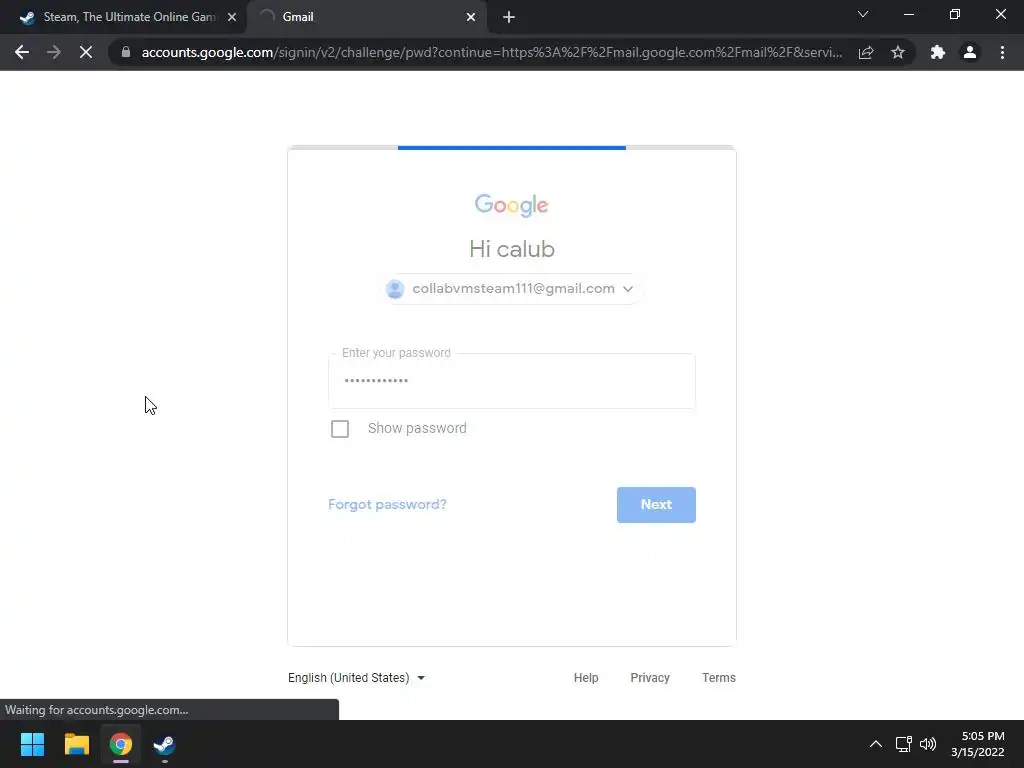
Task: Click the browser forward arrow
Action: (x=54, y=52)
